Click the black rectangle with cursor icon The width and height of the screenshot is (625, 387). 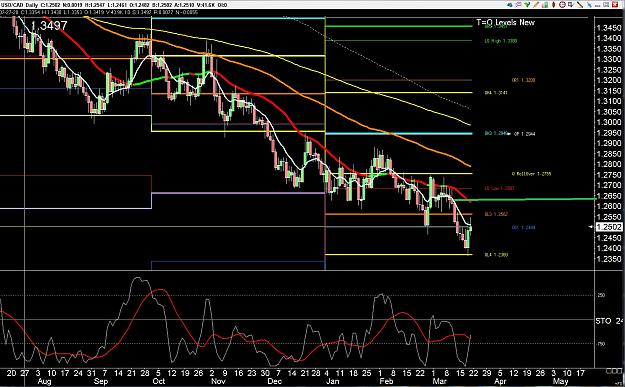coord(571,5)
